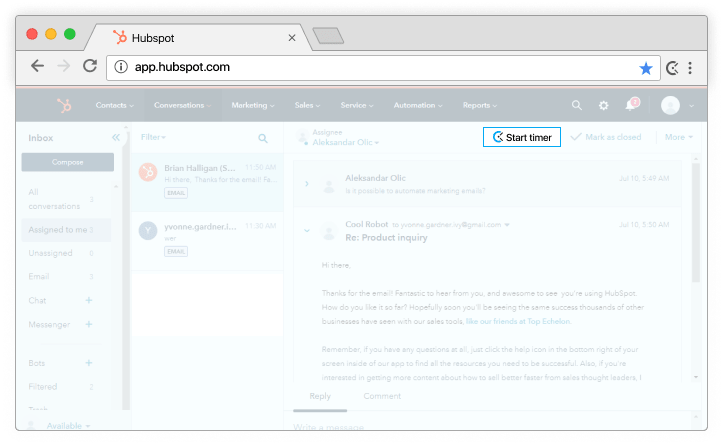723x446 pixels.
Task: Open the search magnifier in top navbar
Action: 576,106
